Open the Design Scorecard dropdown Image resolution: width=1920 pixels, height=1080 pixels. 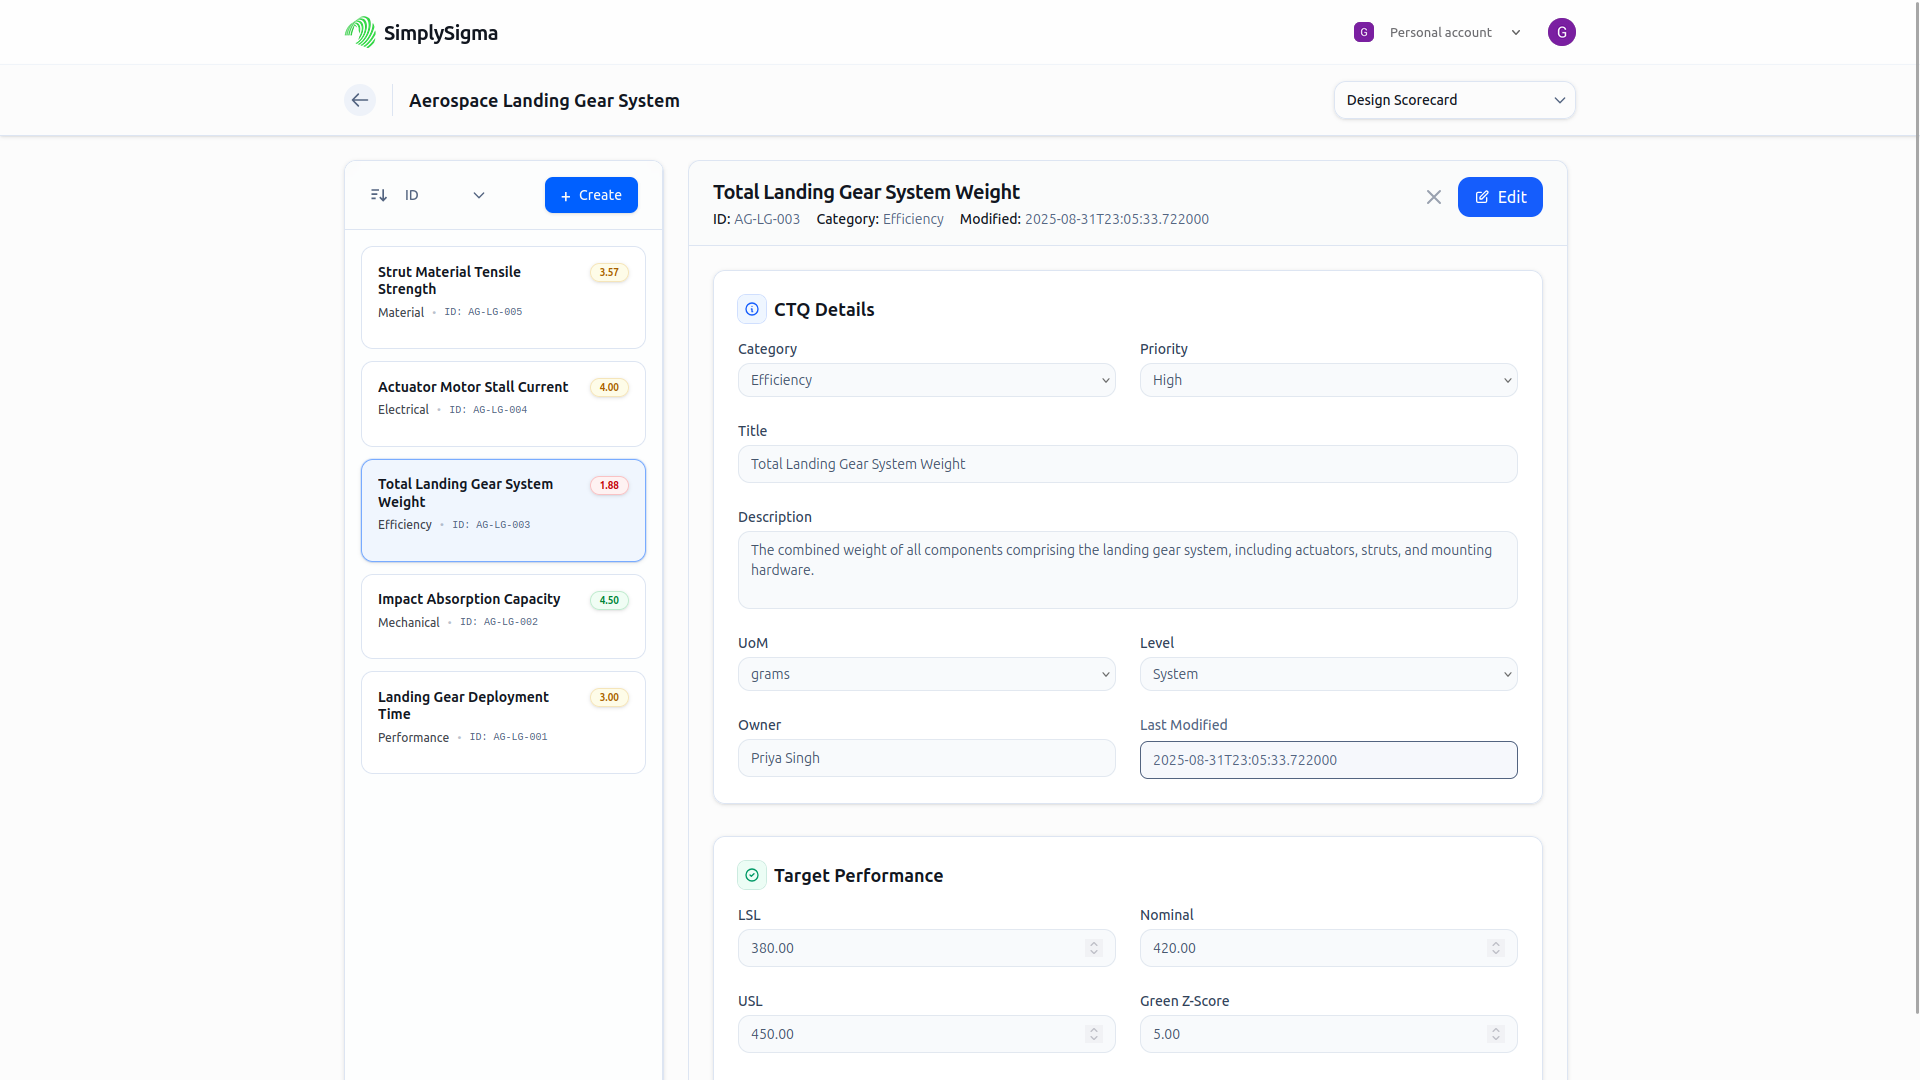tap(1454, 100)
